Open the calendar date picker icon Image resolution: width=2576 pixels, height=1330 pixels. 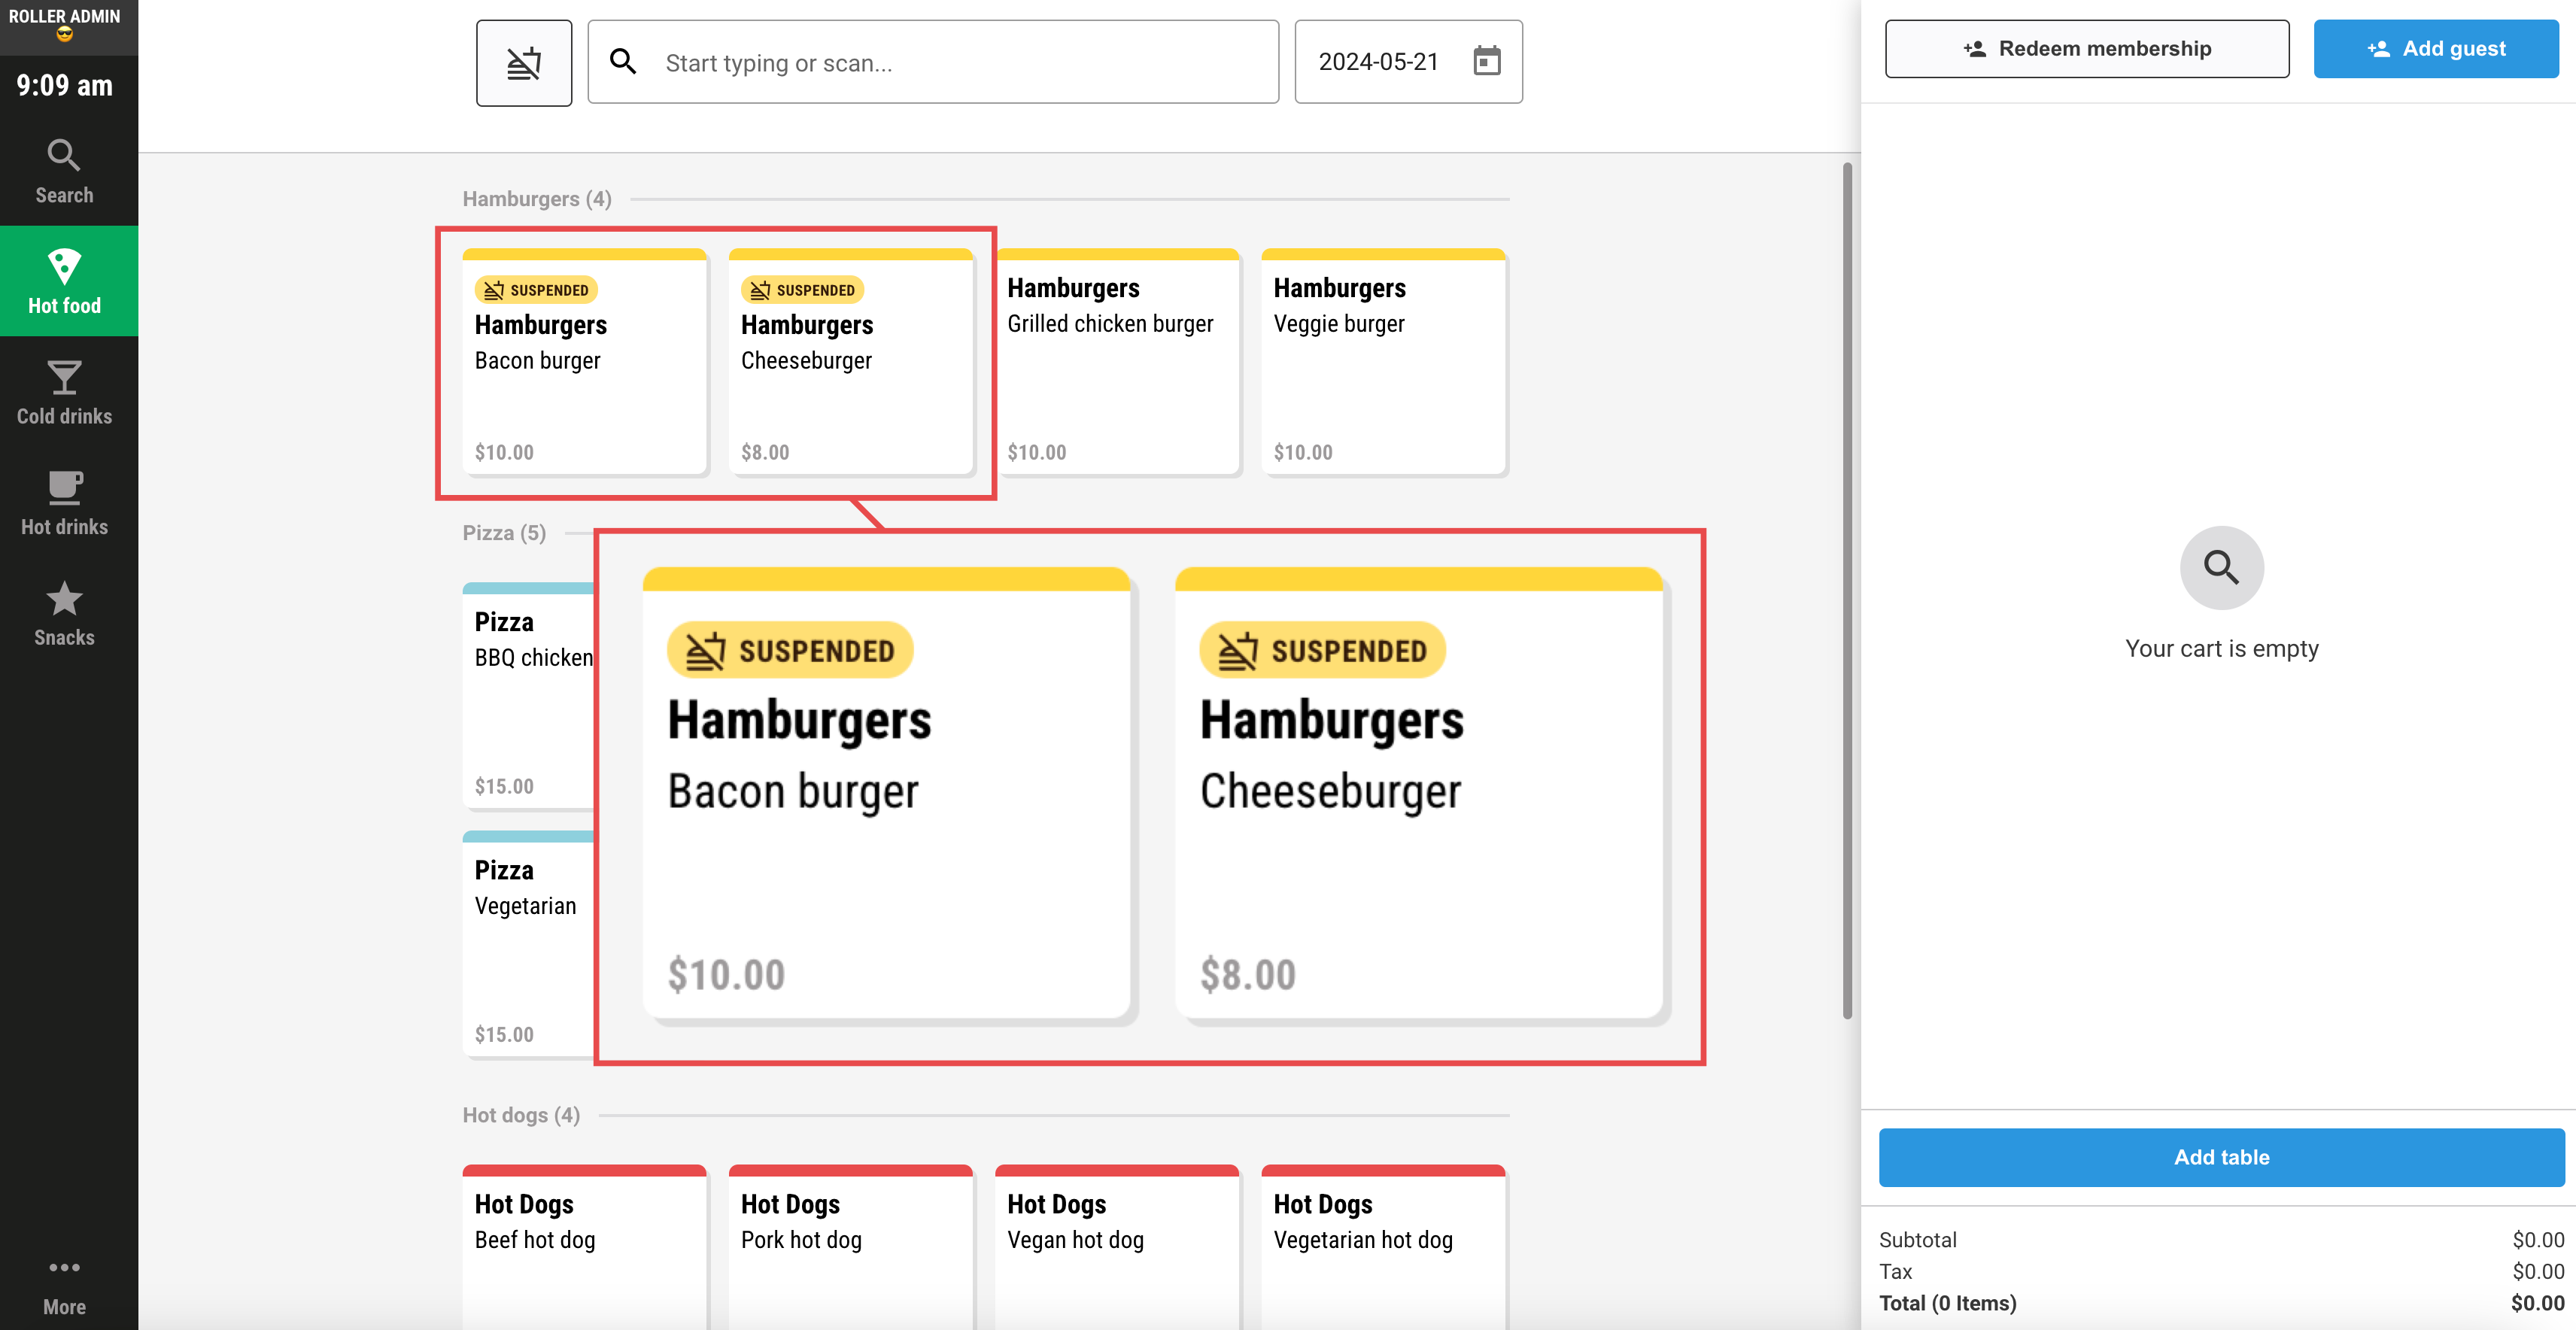pyautogui.click(x=1486, y=61)
